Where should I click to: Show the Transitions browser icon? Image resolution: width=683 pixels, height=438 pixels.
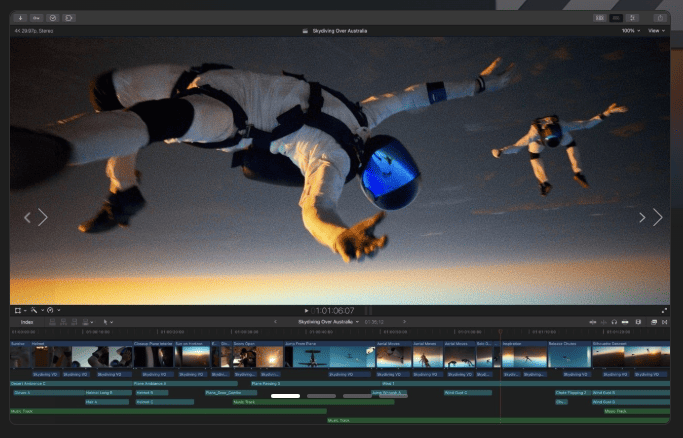(664, 322)
